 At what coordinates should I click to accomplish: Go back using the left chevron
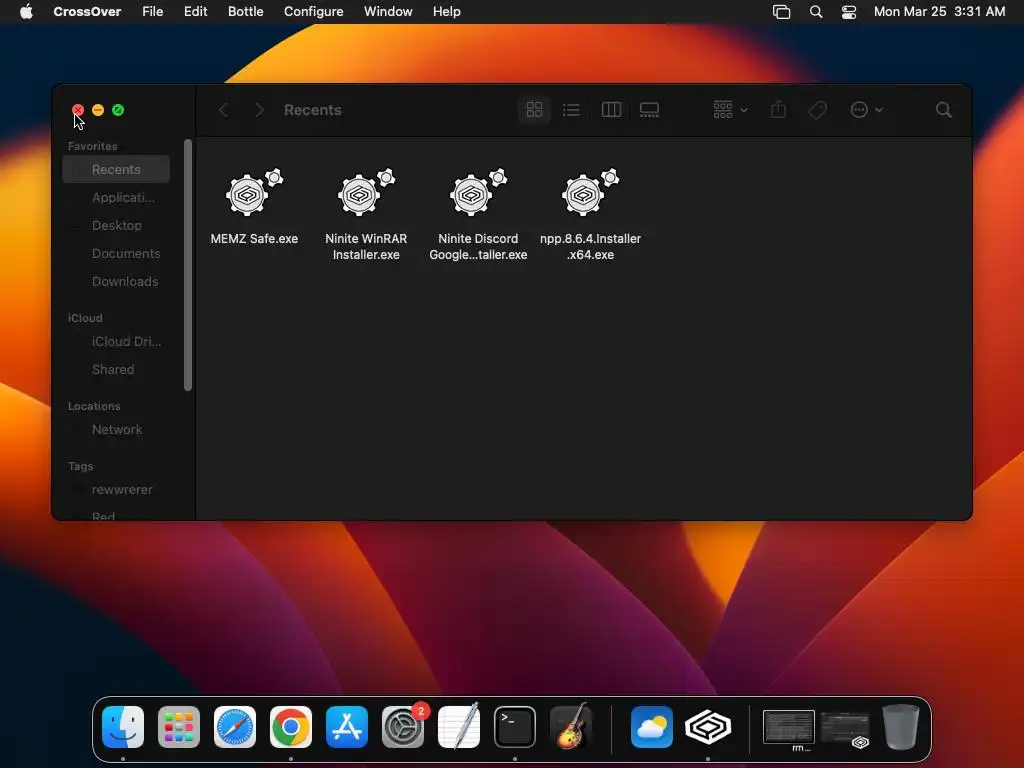click(223, 110)
